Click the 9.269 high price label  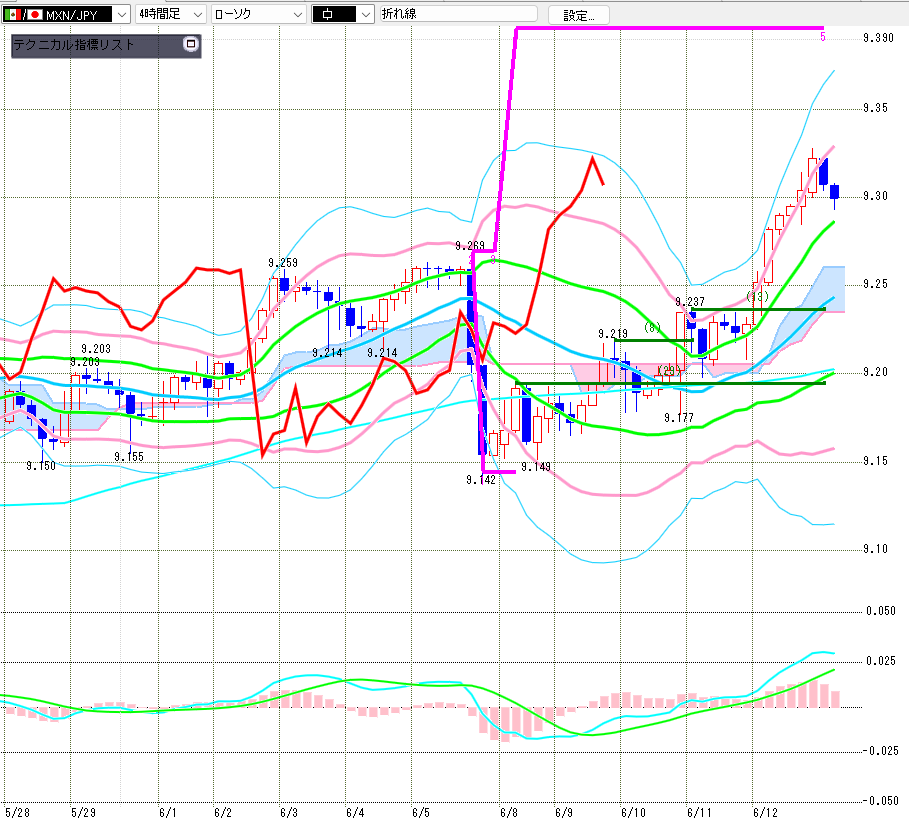click(x=470, y=246)
